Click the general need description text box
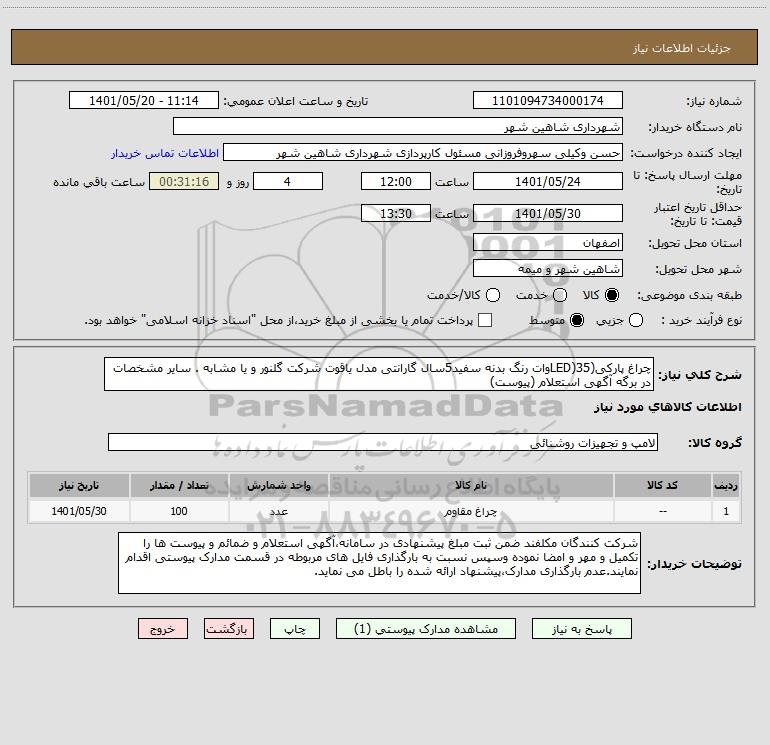 click(x=379, y=374)
